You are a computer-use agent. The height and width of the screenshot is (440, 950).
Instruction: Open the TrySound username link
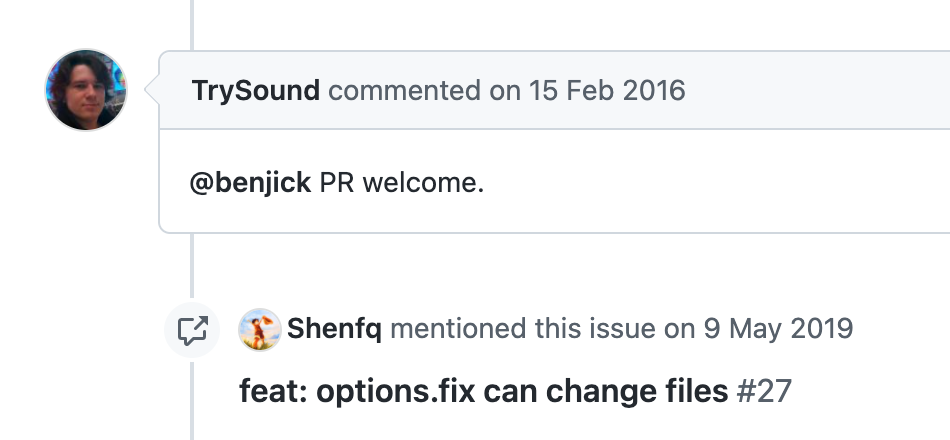point(255,90)
